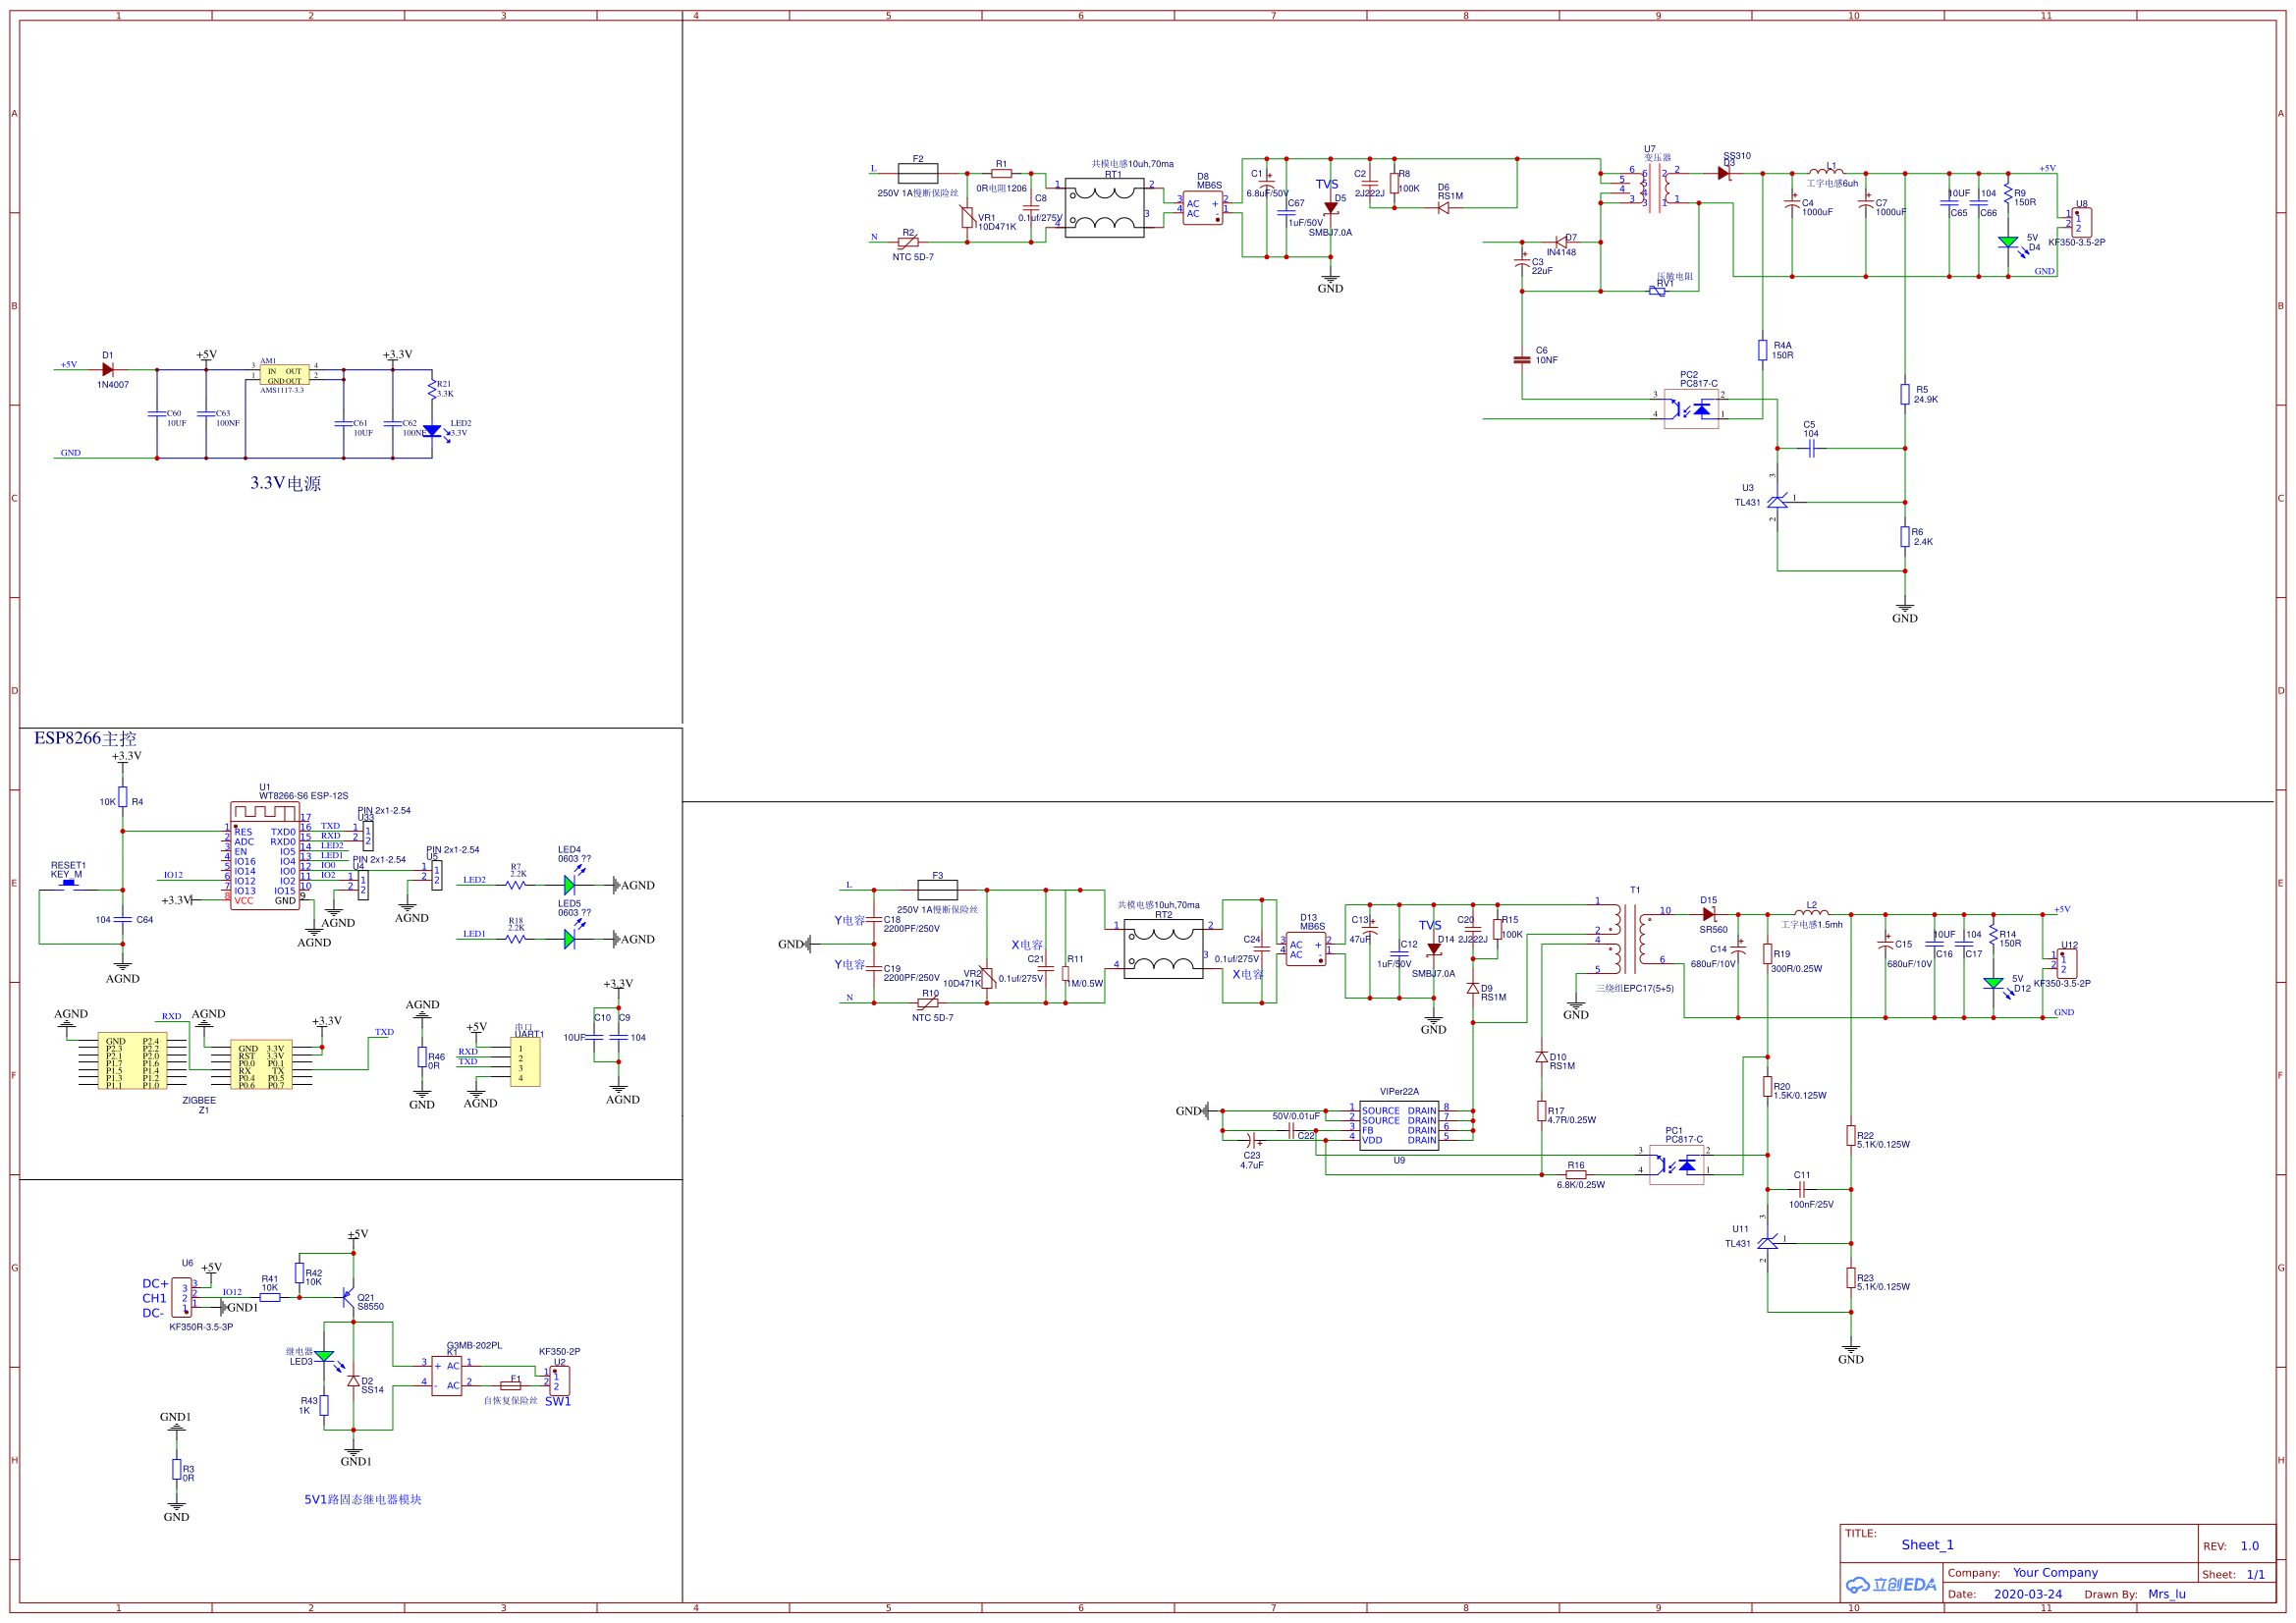Select the F1 resettable fuse symbol
The height and width of the screenshot is (1623, 2296).
pos(511,1385)
